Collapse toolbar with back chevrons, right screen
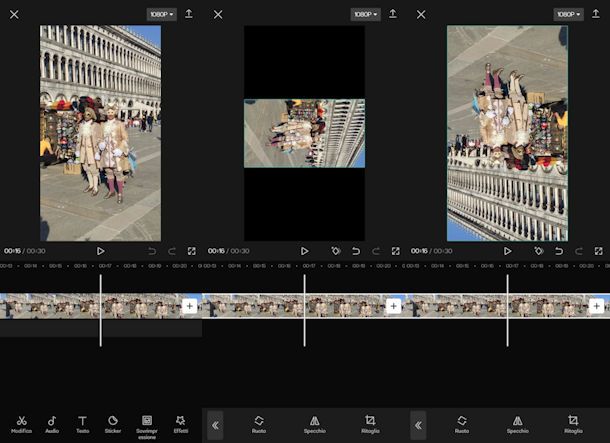Screen dimensions: 610x443 [x=418, y=425]
